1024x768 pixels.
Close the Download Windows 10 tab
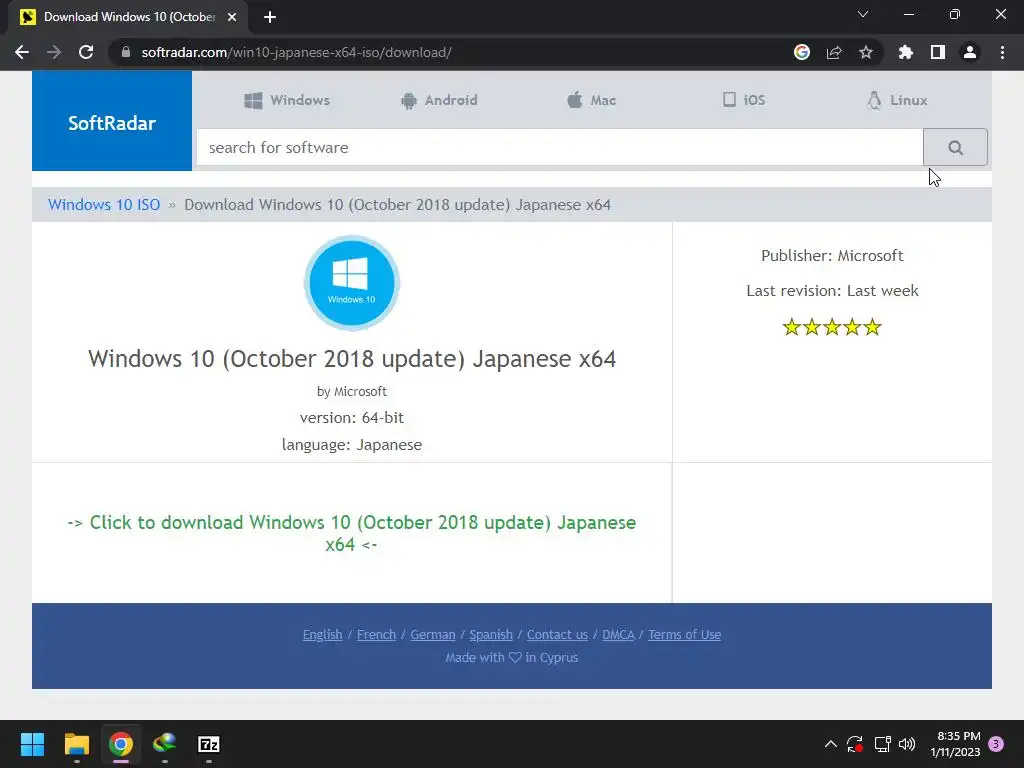pyautogui.click(x=232, y=17)
